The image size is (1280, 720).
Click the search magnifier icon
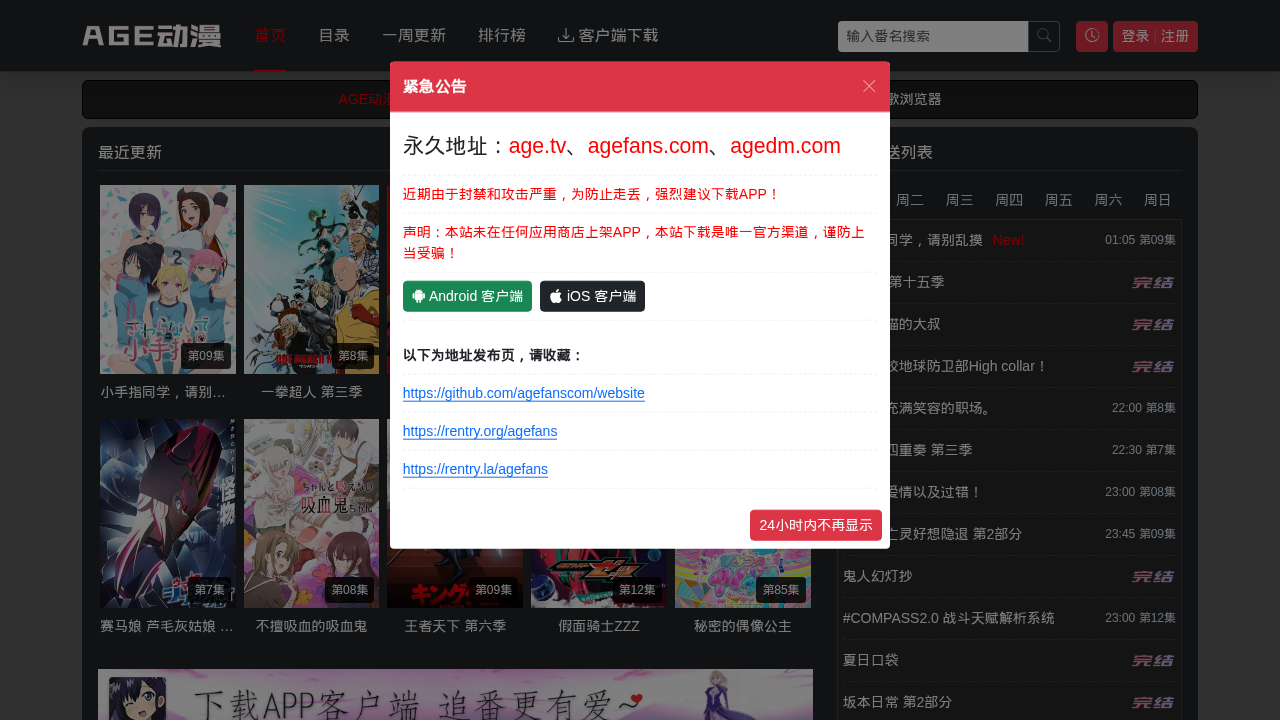coord(1044,36)
